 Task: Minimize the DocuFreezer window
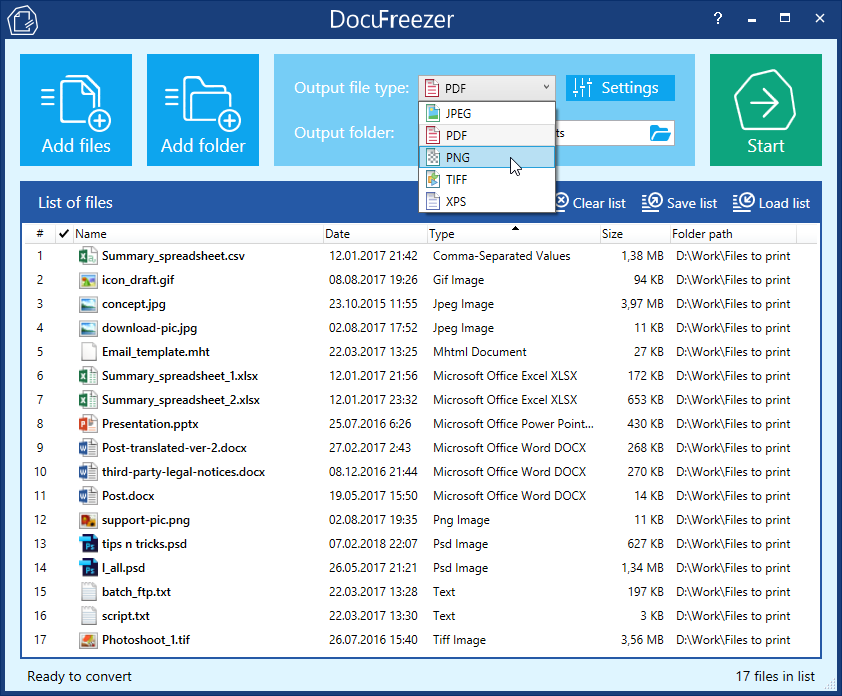(x=752, y=19)
